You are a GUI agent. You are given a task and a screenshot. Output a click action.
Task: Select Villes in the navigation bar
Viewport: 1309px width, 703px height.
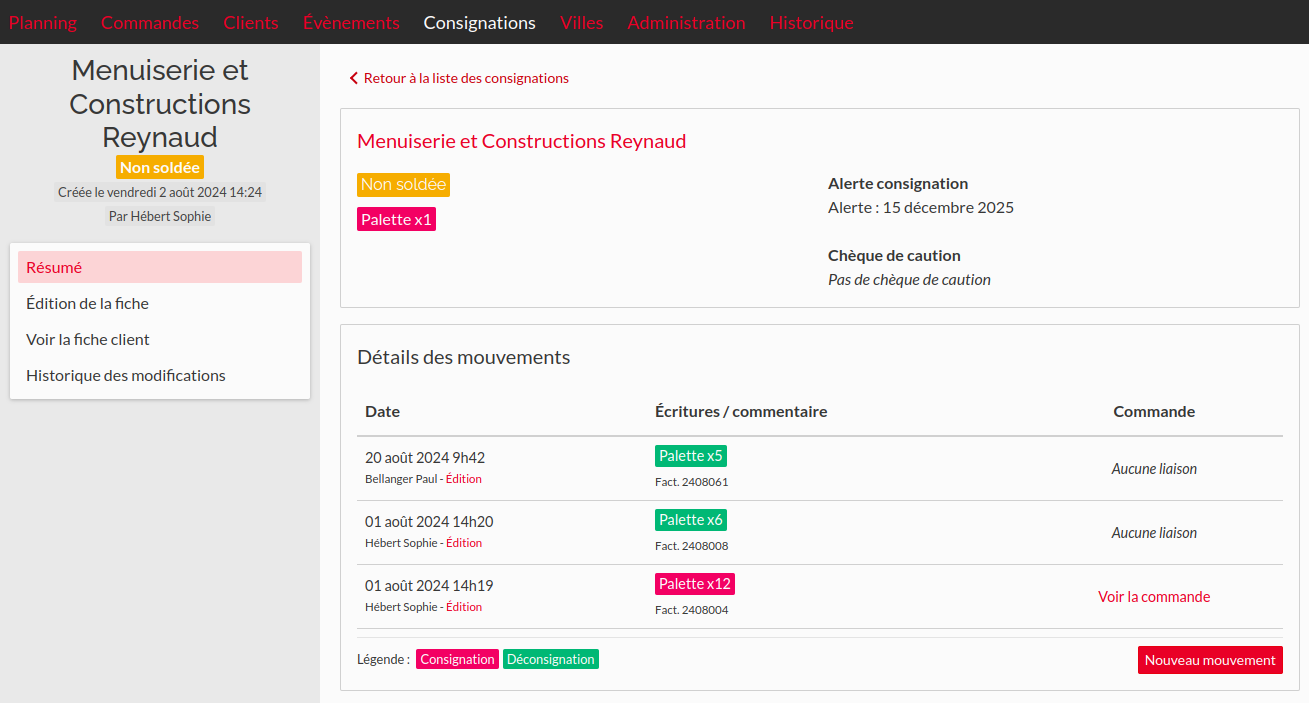(581, 22)
